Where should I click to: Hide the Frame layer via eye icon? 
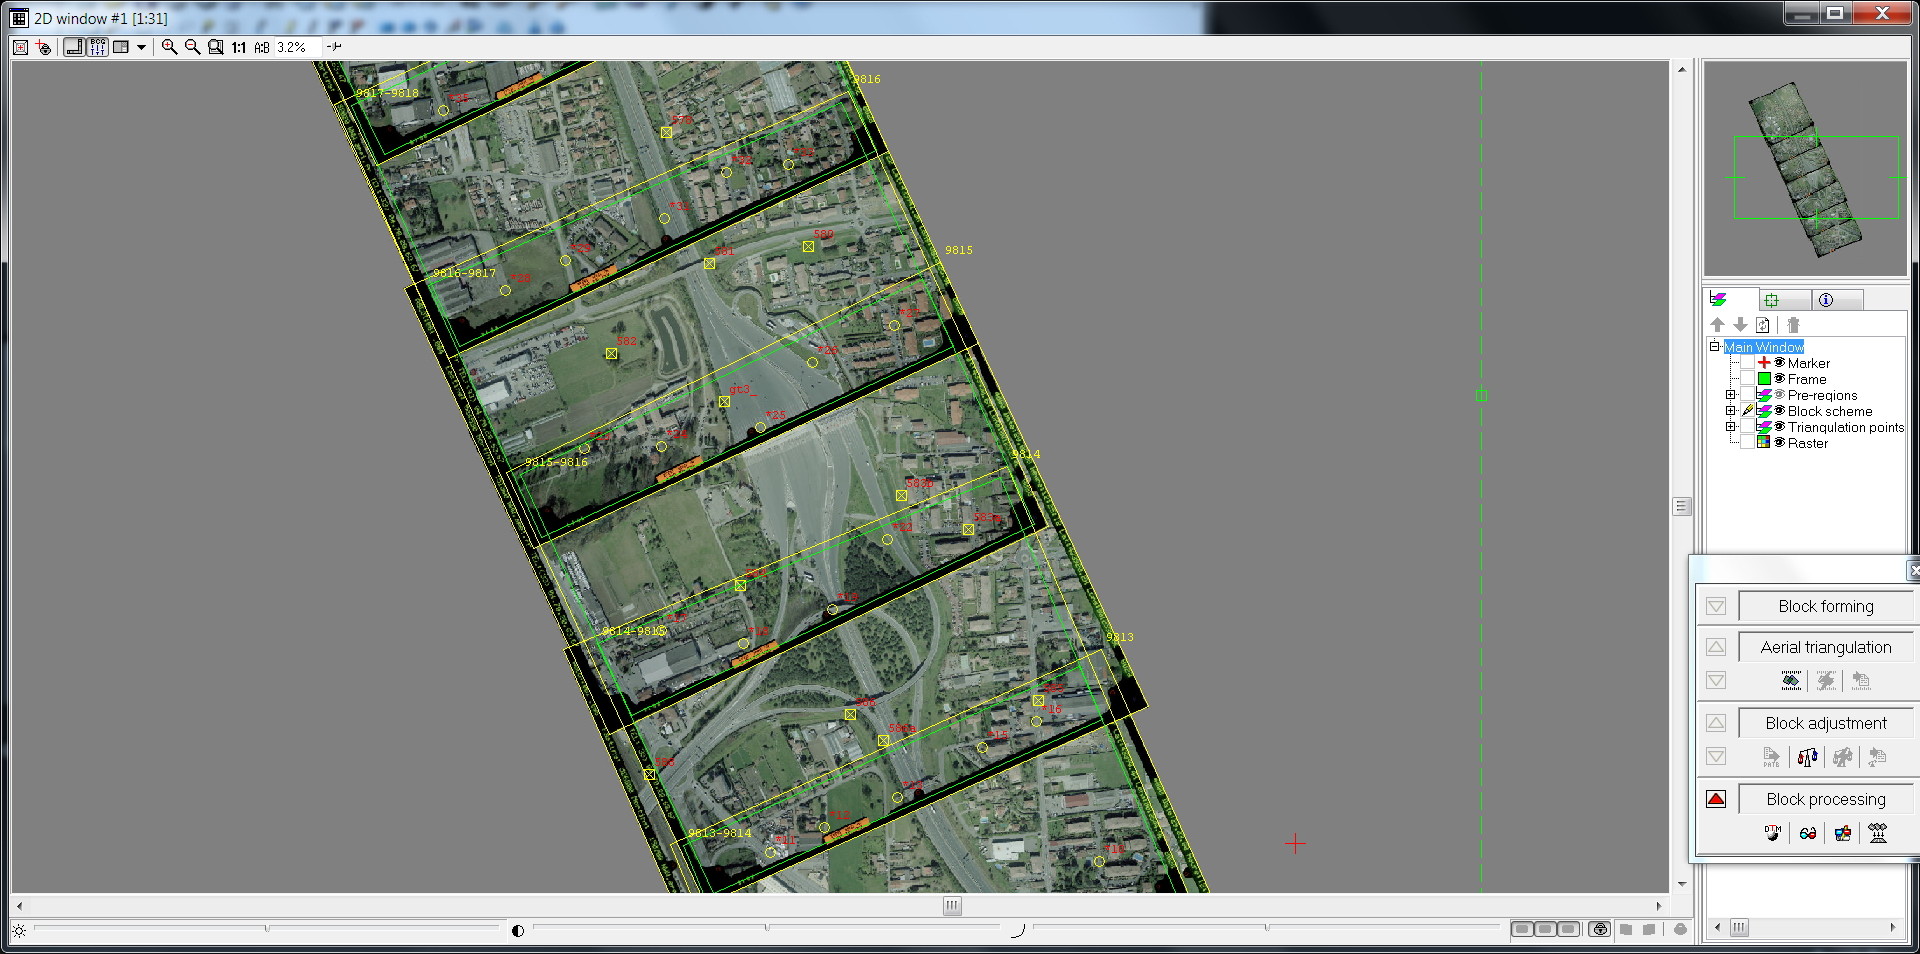(x=1779, y=379)
